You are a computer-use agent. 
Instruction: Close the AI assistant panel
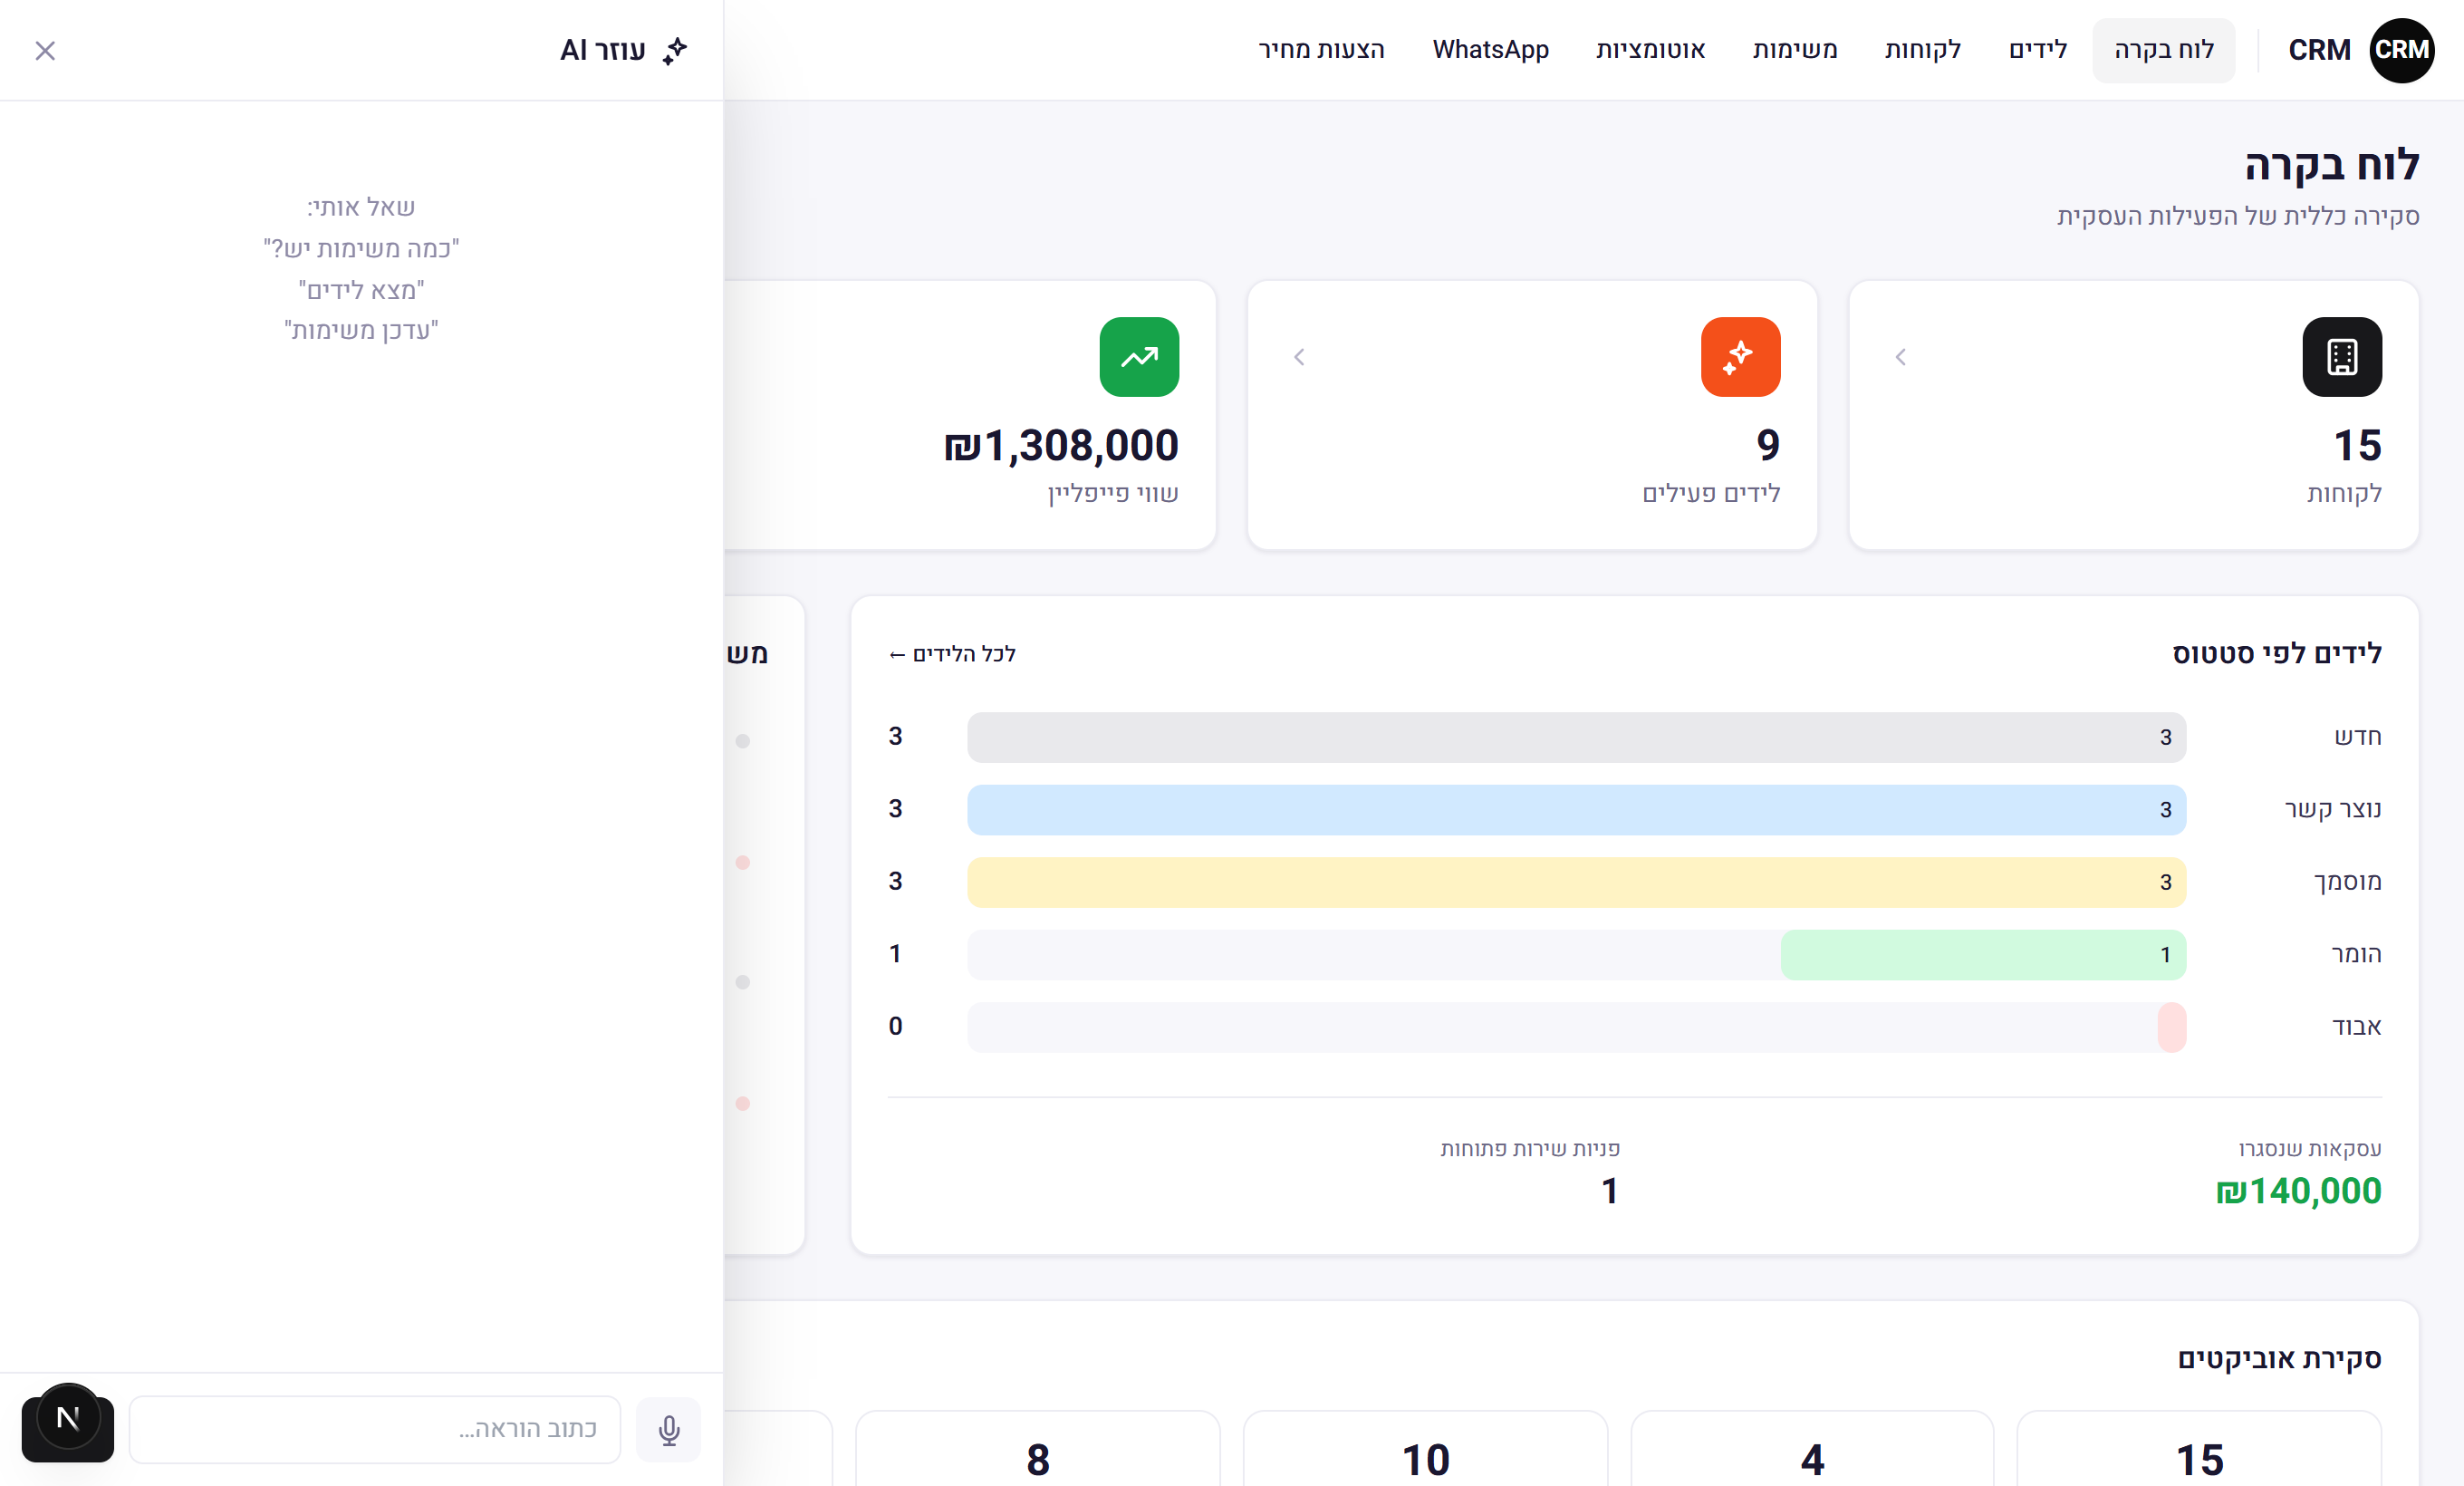tap(45, 50)
